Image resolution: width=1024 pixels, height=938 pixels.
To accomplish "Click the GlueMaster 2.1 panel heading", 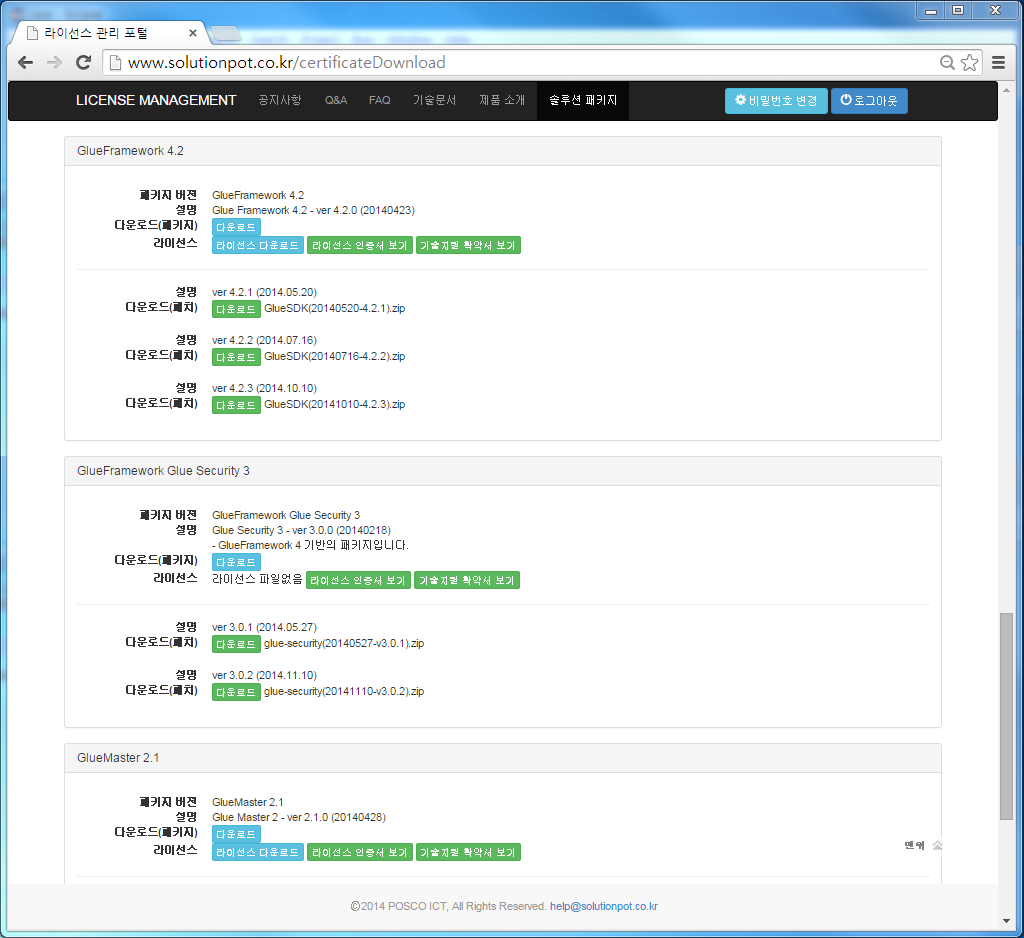I will click(x=503, y=758).
